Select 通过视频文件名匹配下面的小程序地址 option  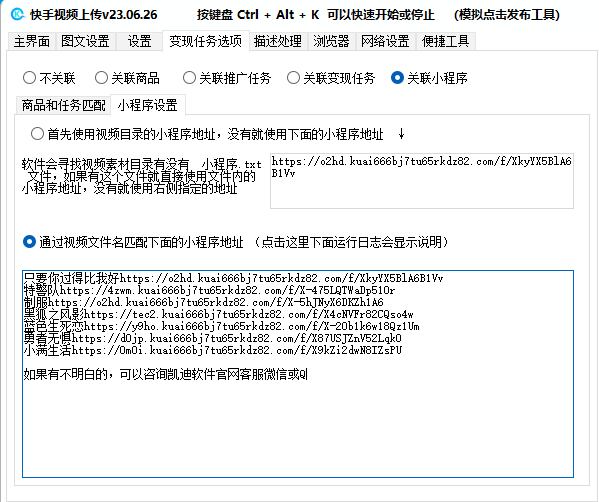[133, 242]
